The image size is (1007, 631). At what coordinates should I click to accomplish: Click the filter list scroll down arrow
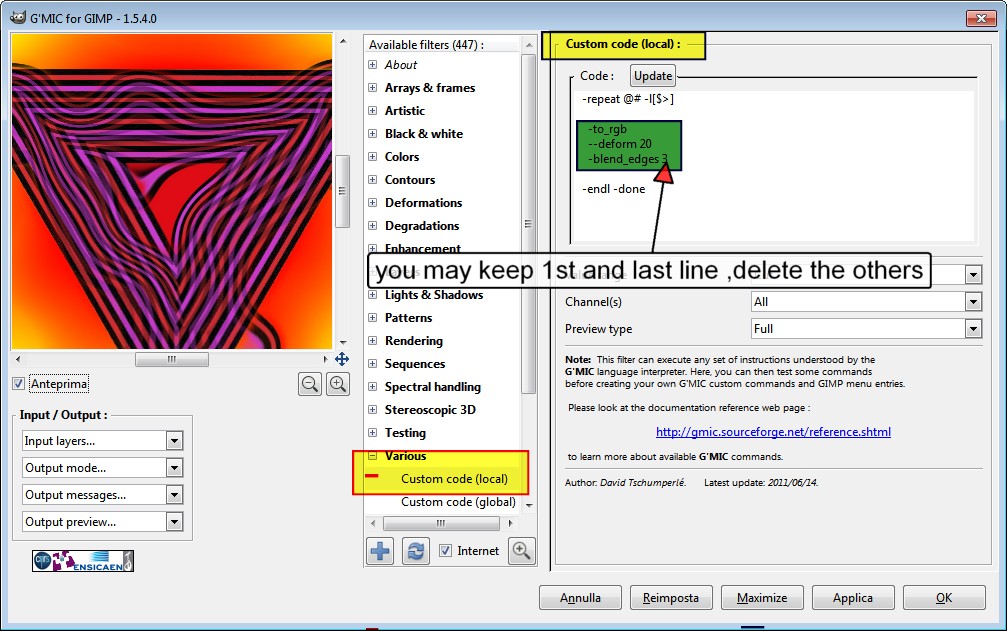[x=529, y=505]
